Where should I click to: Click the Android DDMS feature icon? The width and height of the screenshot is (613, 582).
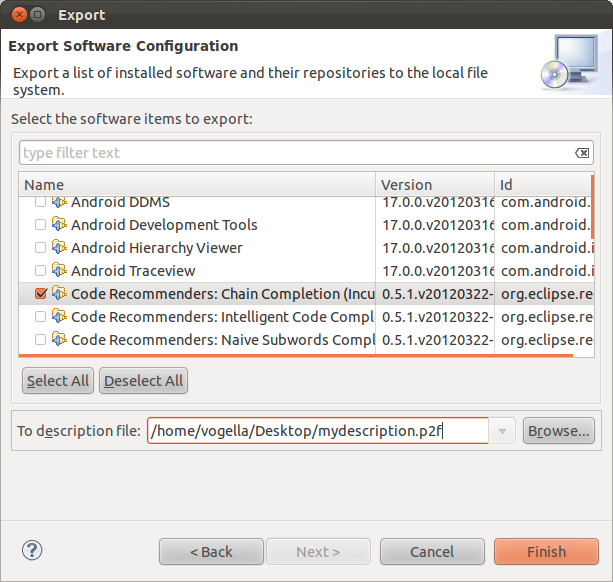click(x=59, y=202)
